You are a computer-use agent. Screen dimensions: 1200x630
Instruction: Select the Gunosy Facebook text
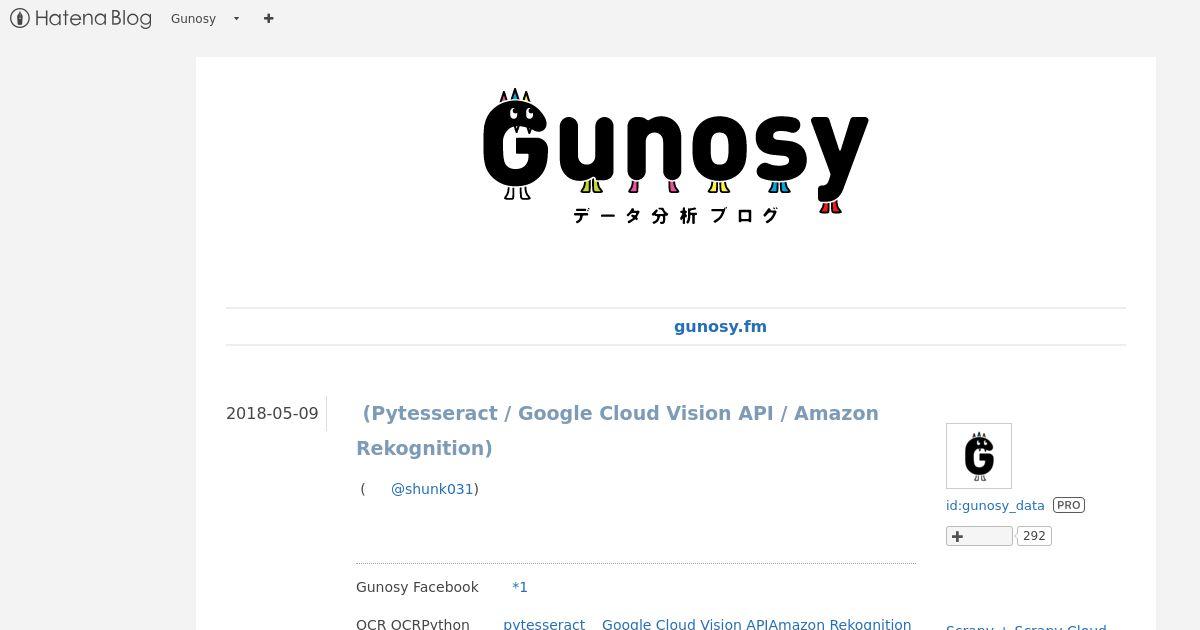click(x=417, y=587)
